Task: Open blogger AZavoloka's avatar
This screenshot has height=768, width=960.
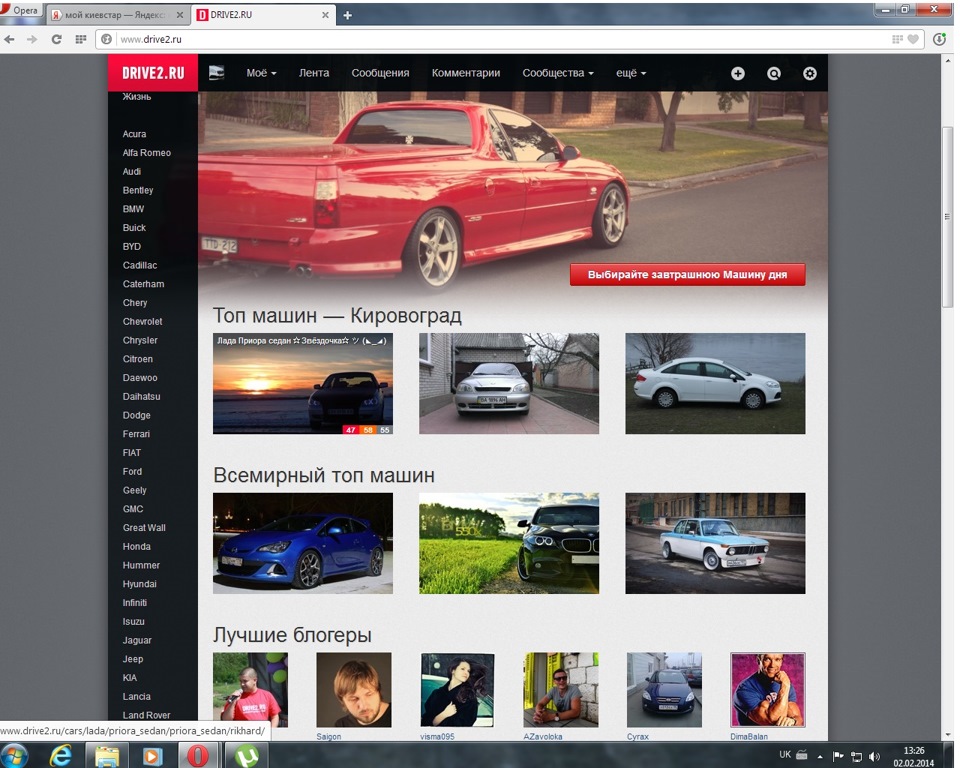Action: point(561,690)
